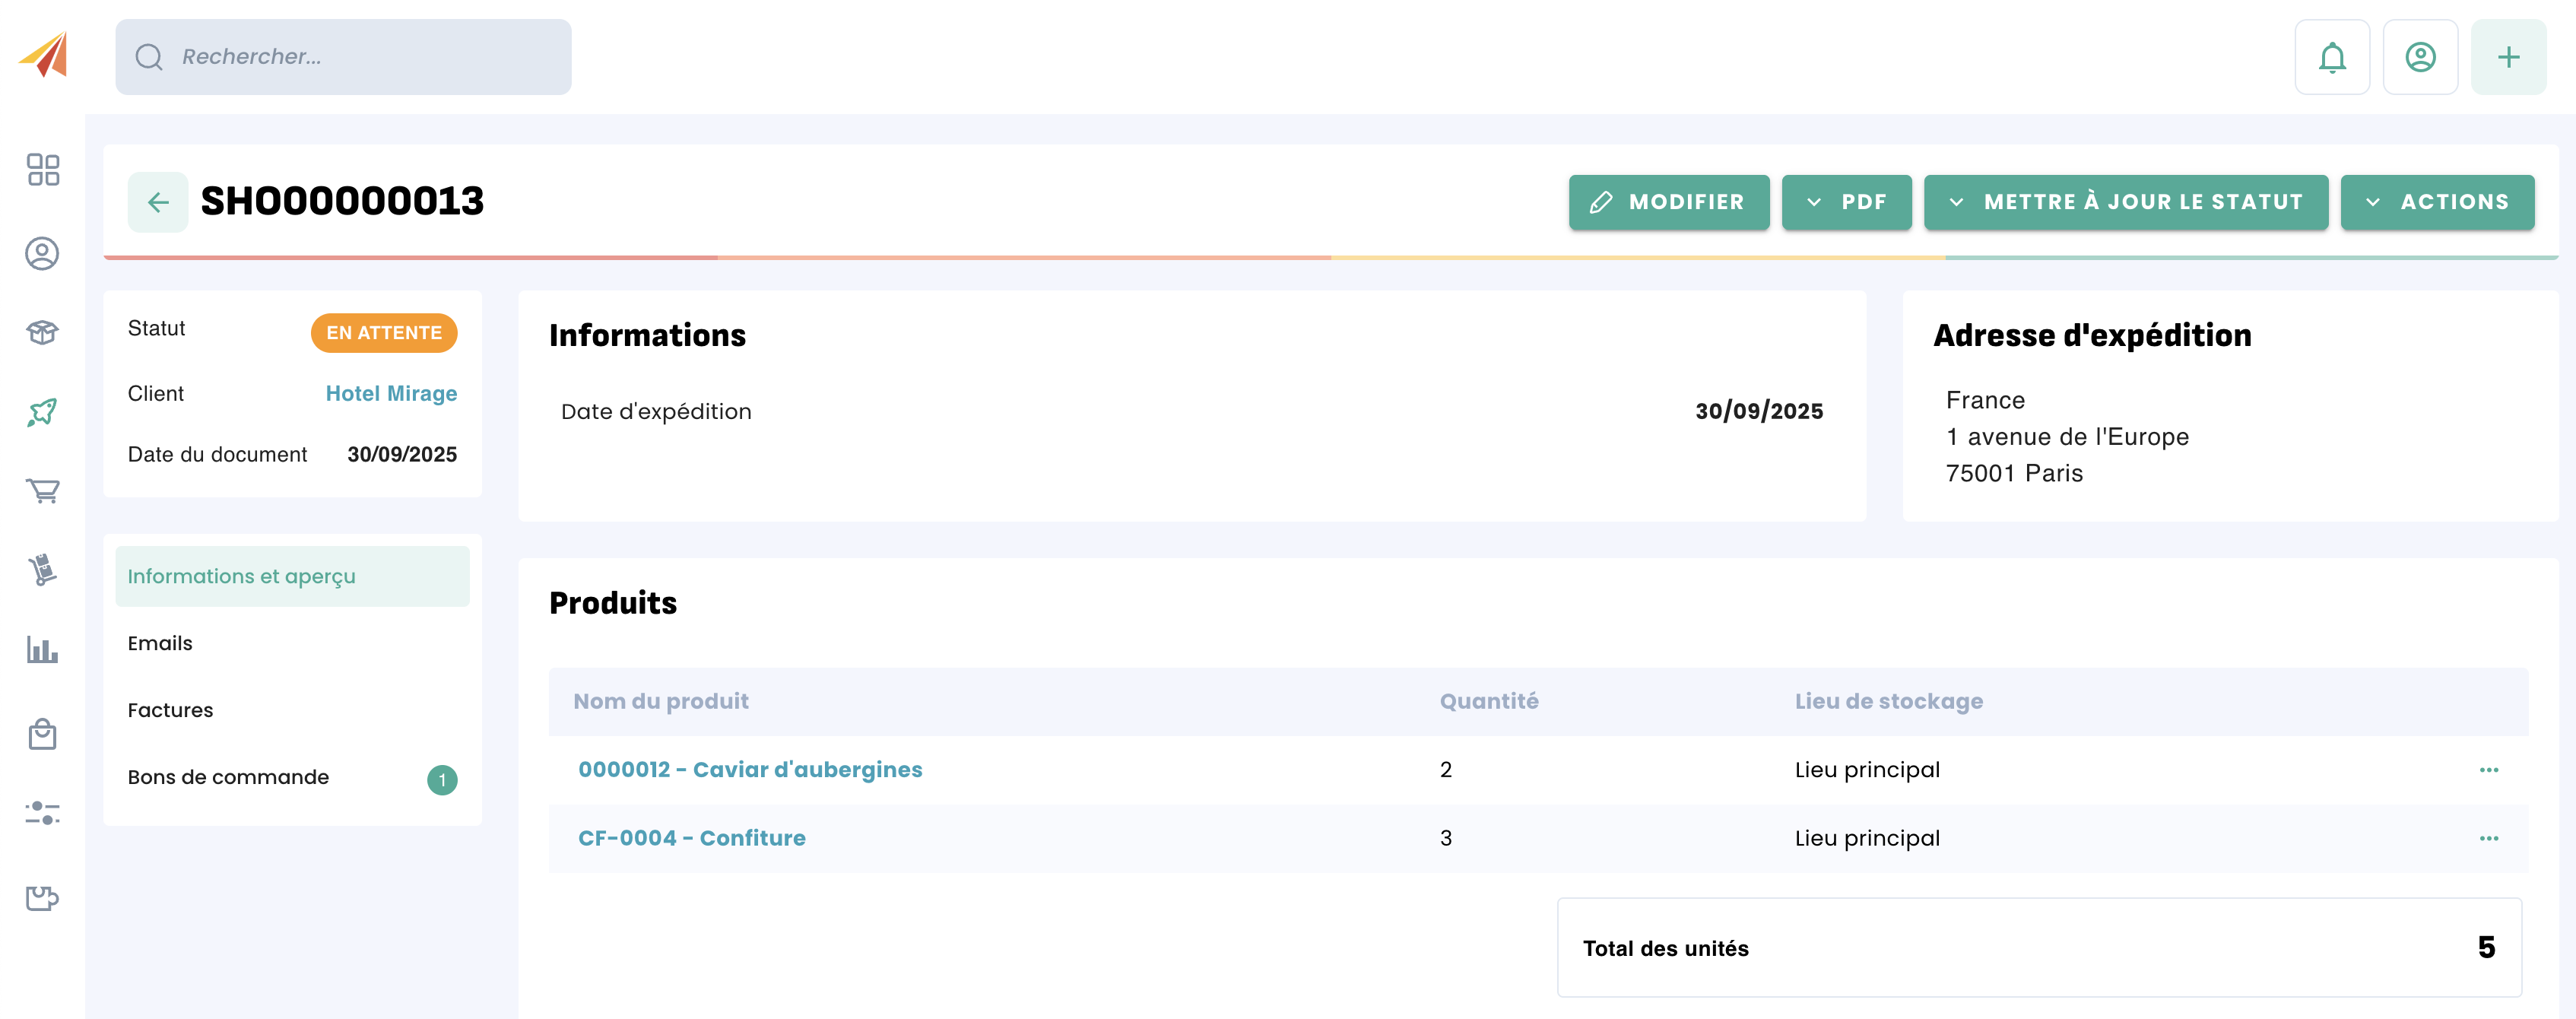Click the Modifier button
Image resolution: width=2576 pixels, height=1019 pixels.
click(x=1668, y=202)
